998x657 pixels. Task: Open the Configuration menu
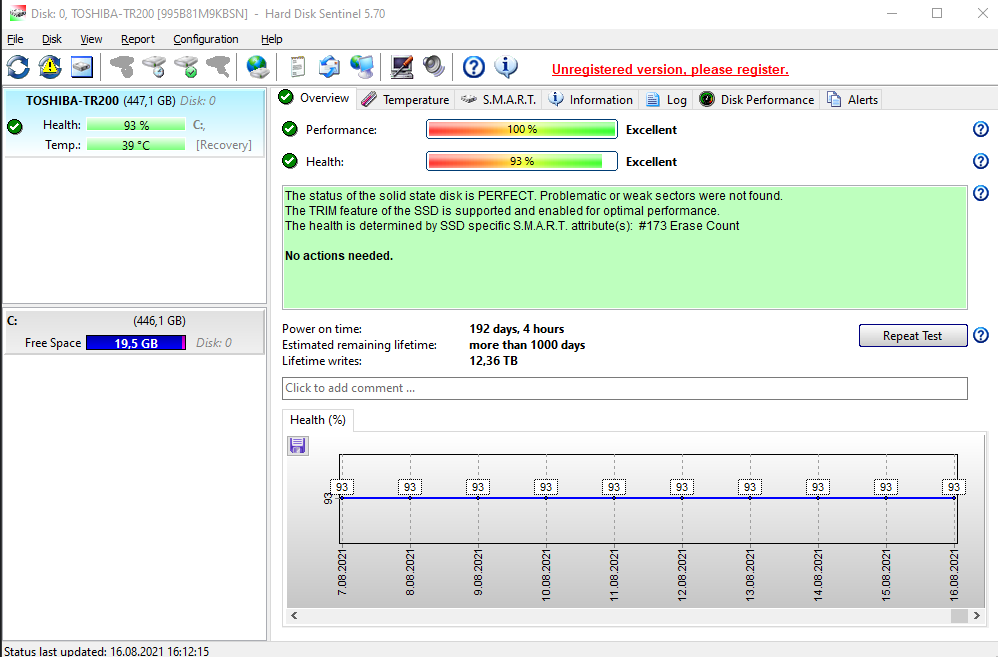(x=206, y=39)
